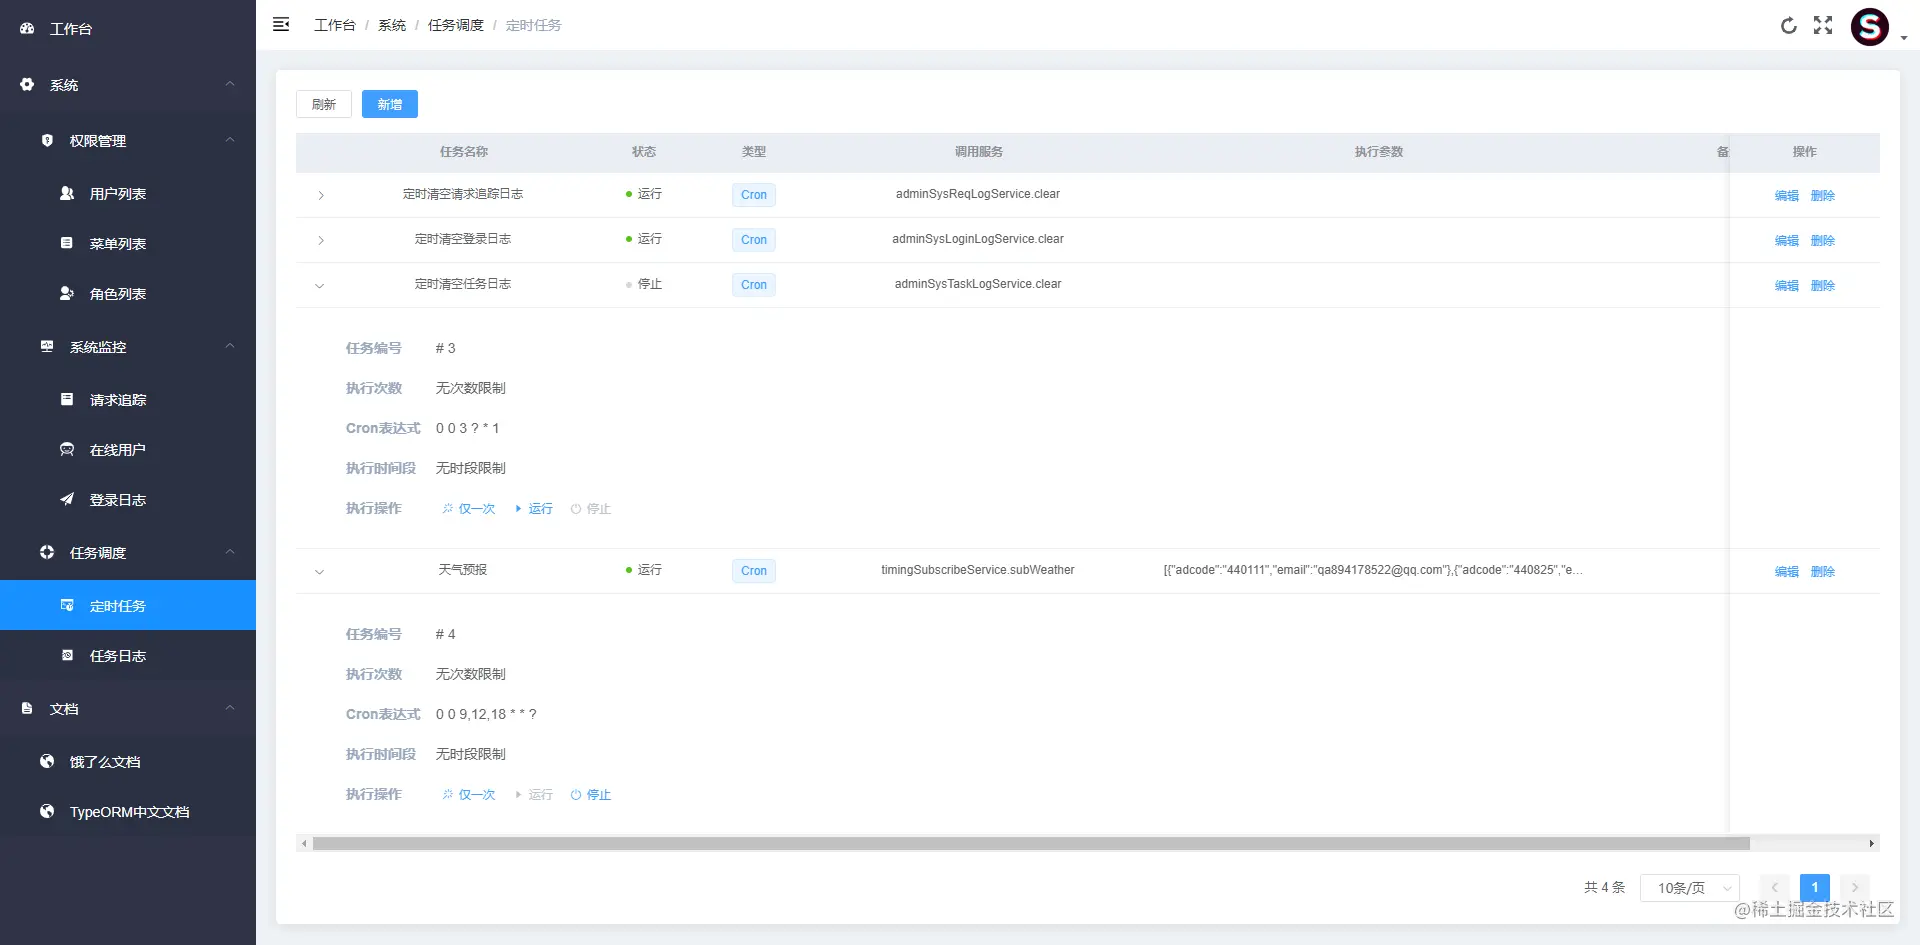Click the 工作台 breadcrumb link
The height and width of the screenshot is (945, 1920).
tap(335, 25)
